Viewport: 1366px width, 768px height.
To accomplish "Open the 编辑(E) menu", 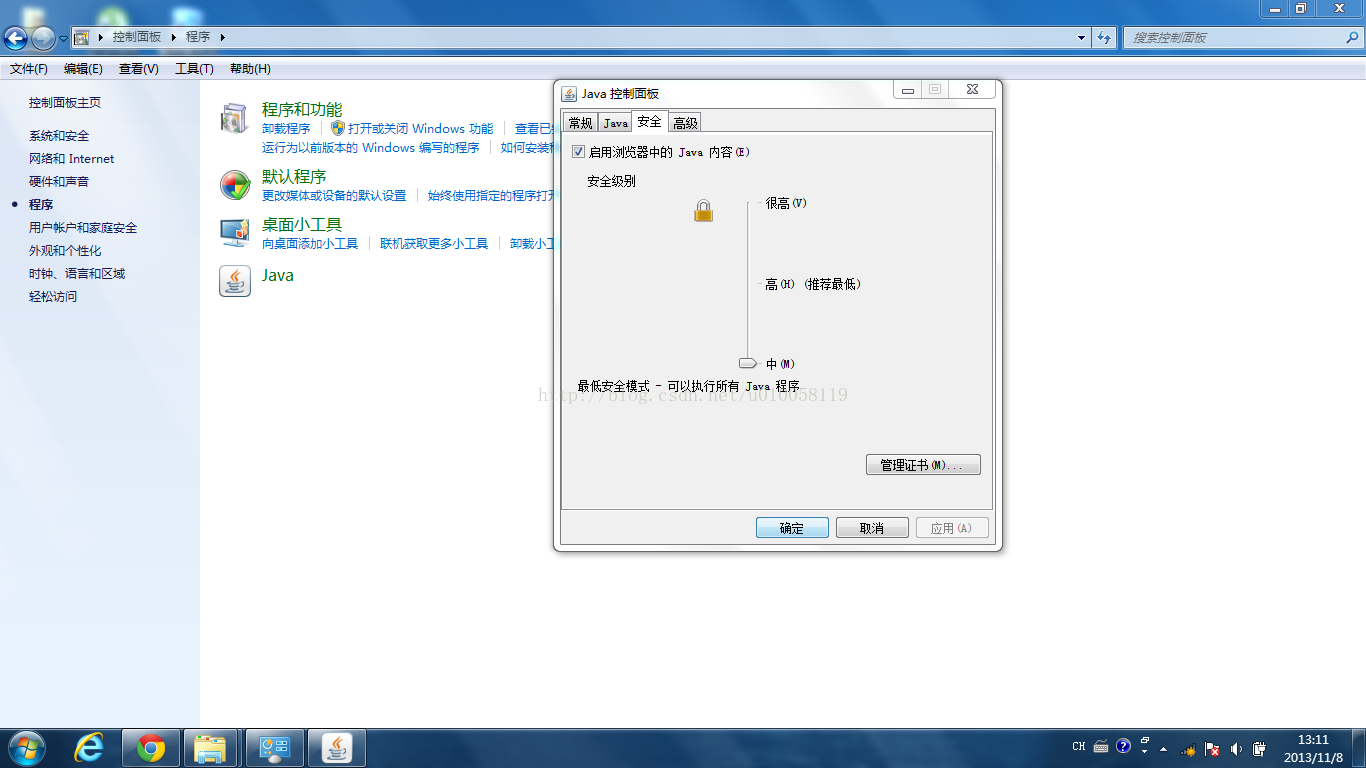I will pos(83,69).
